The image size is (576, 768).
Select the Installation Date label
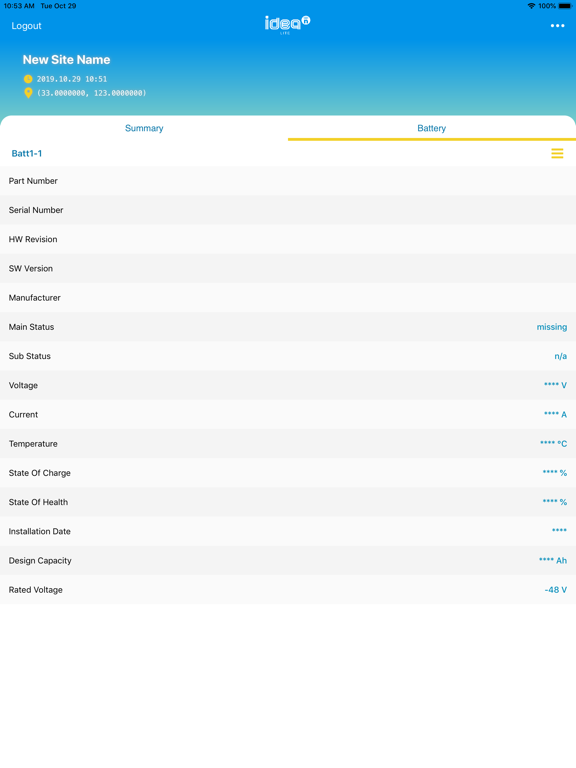coord(40,531)
